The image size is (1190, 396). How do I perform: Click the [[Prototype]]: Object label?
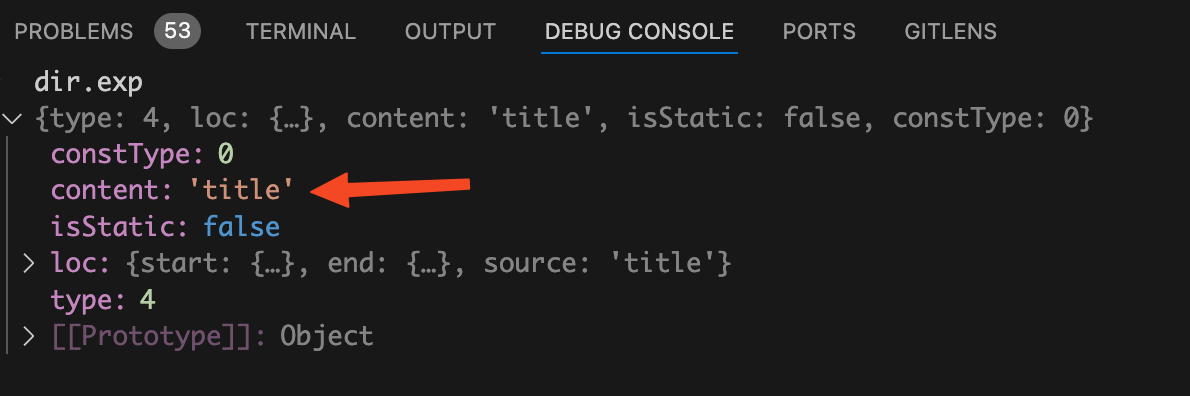212,336
